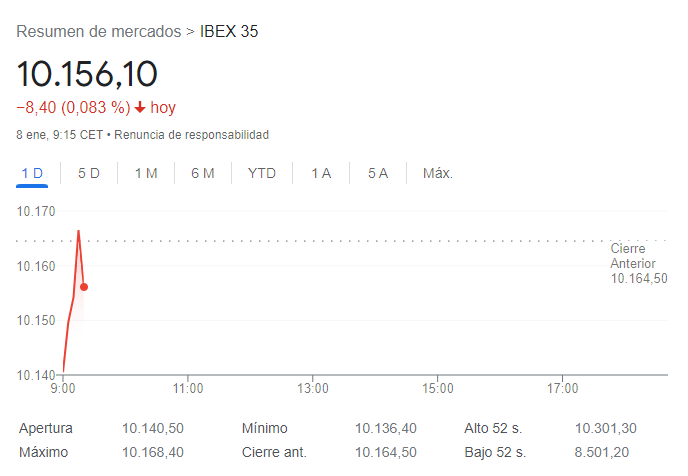Click the red dot on the chart line
The width and height of the screenshot is (688, 476).
(x=84, y=287)
